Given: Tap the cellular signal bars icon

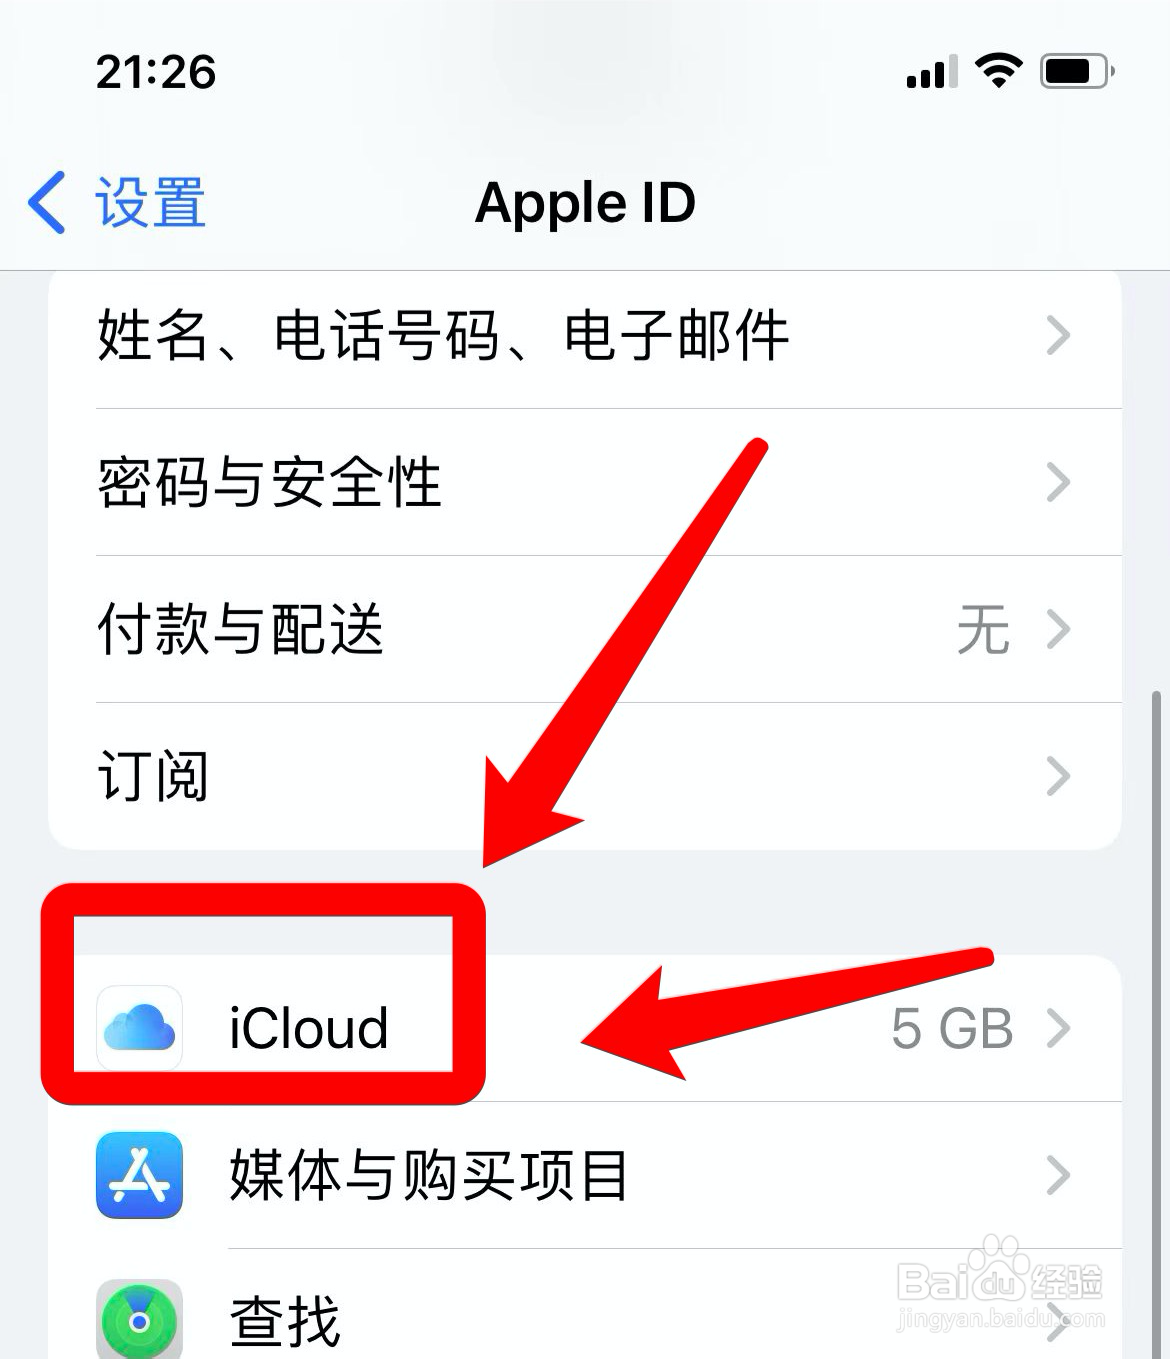Looking at the screenshot, I should tap(932, 72).
